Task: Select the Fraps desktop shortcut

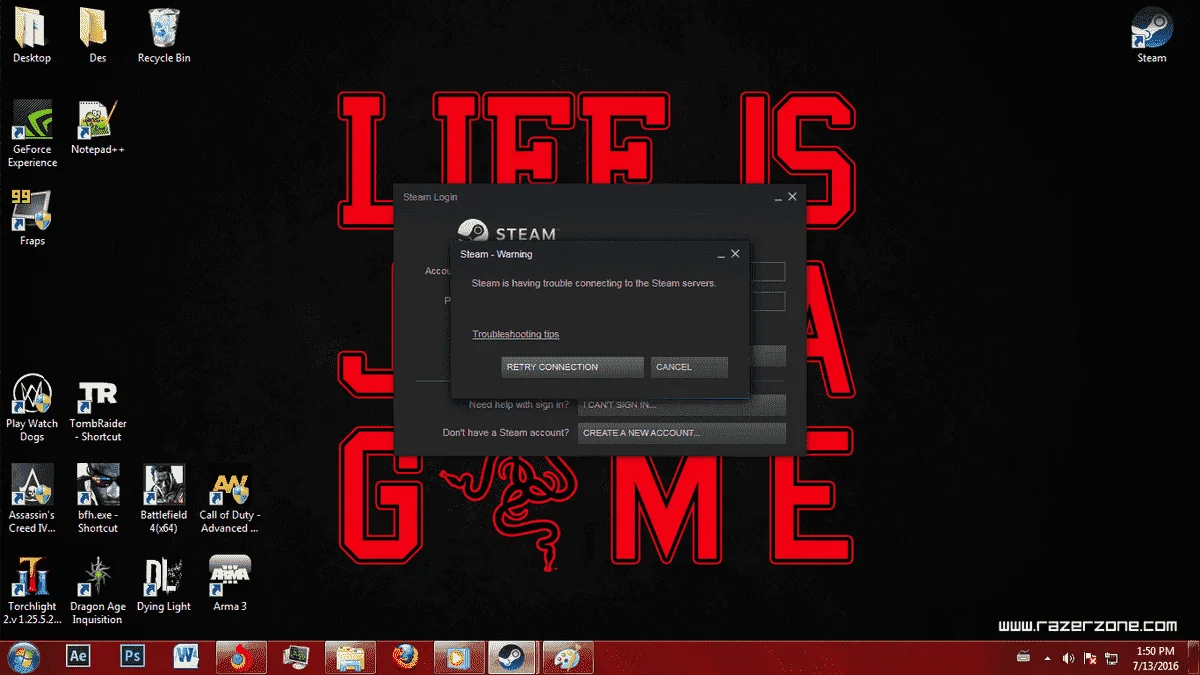Action: tap(32, 218)
